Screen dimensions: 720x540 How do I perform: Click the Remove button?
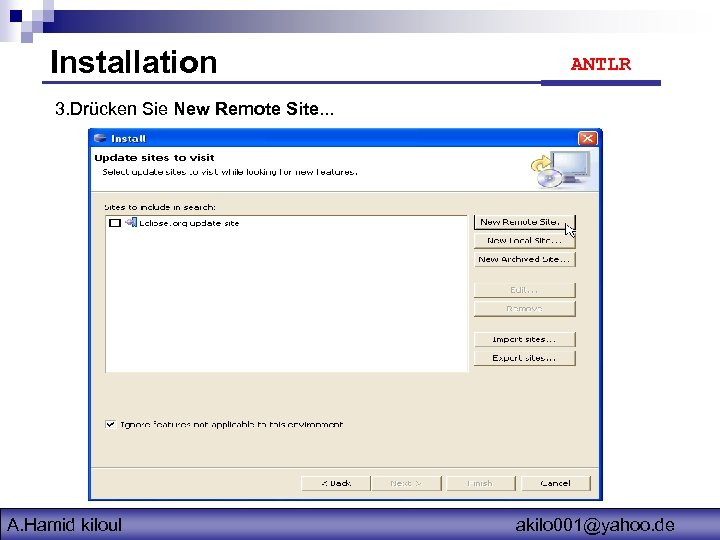click(524, 309)
